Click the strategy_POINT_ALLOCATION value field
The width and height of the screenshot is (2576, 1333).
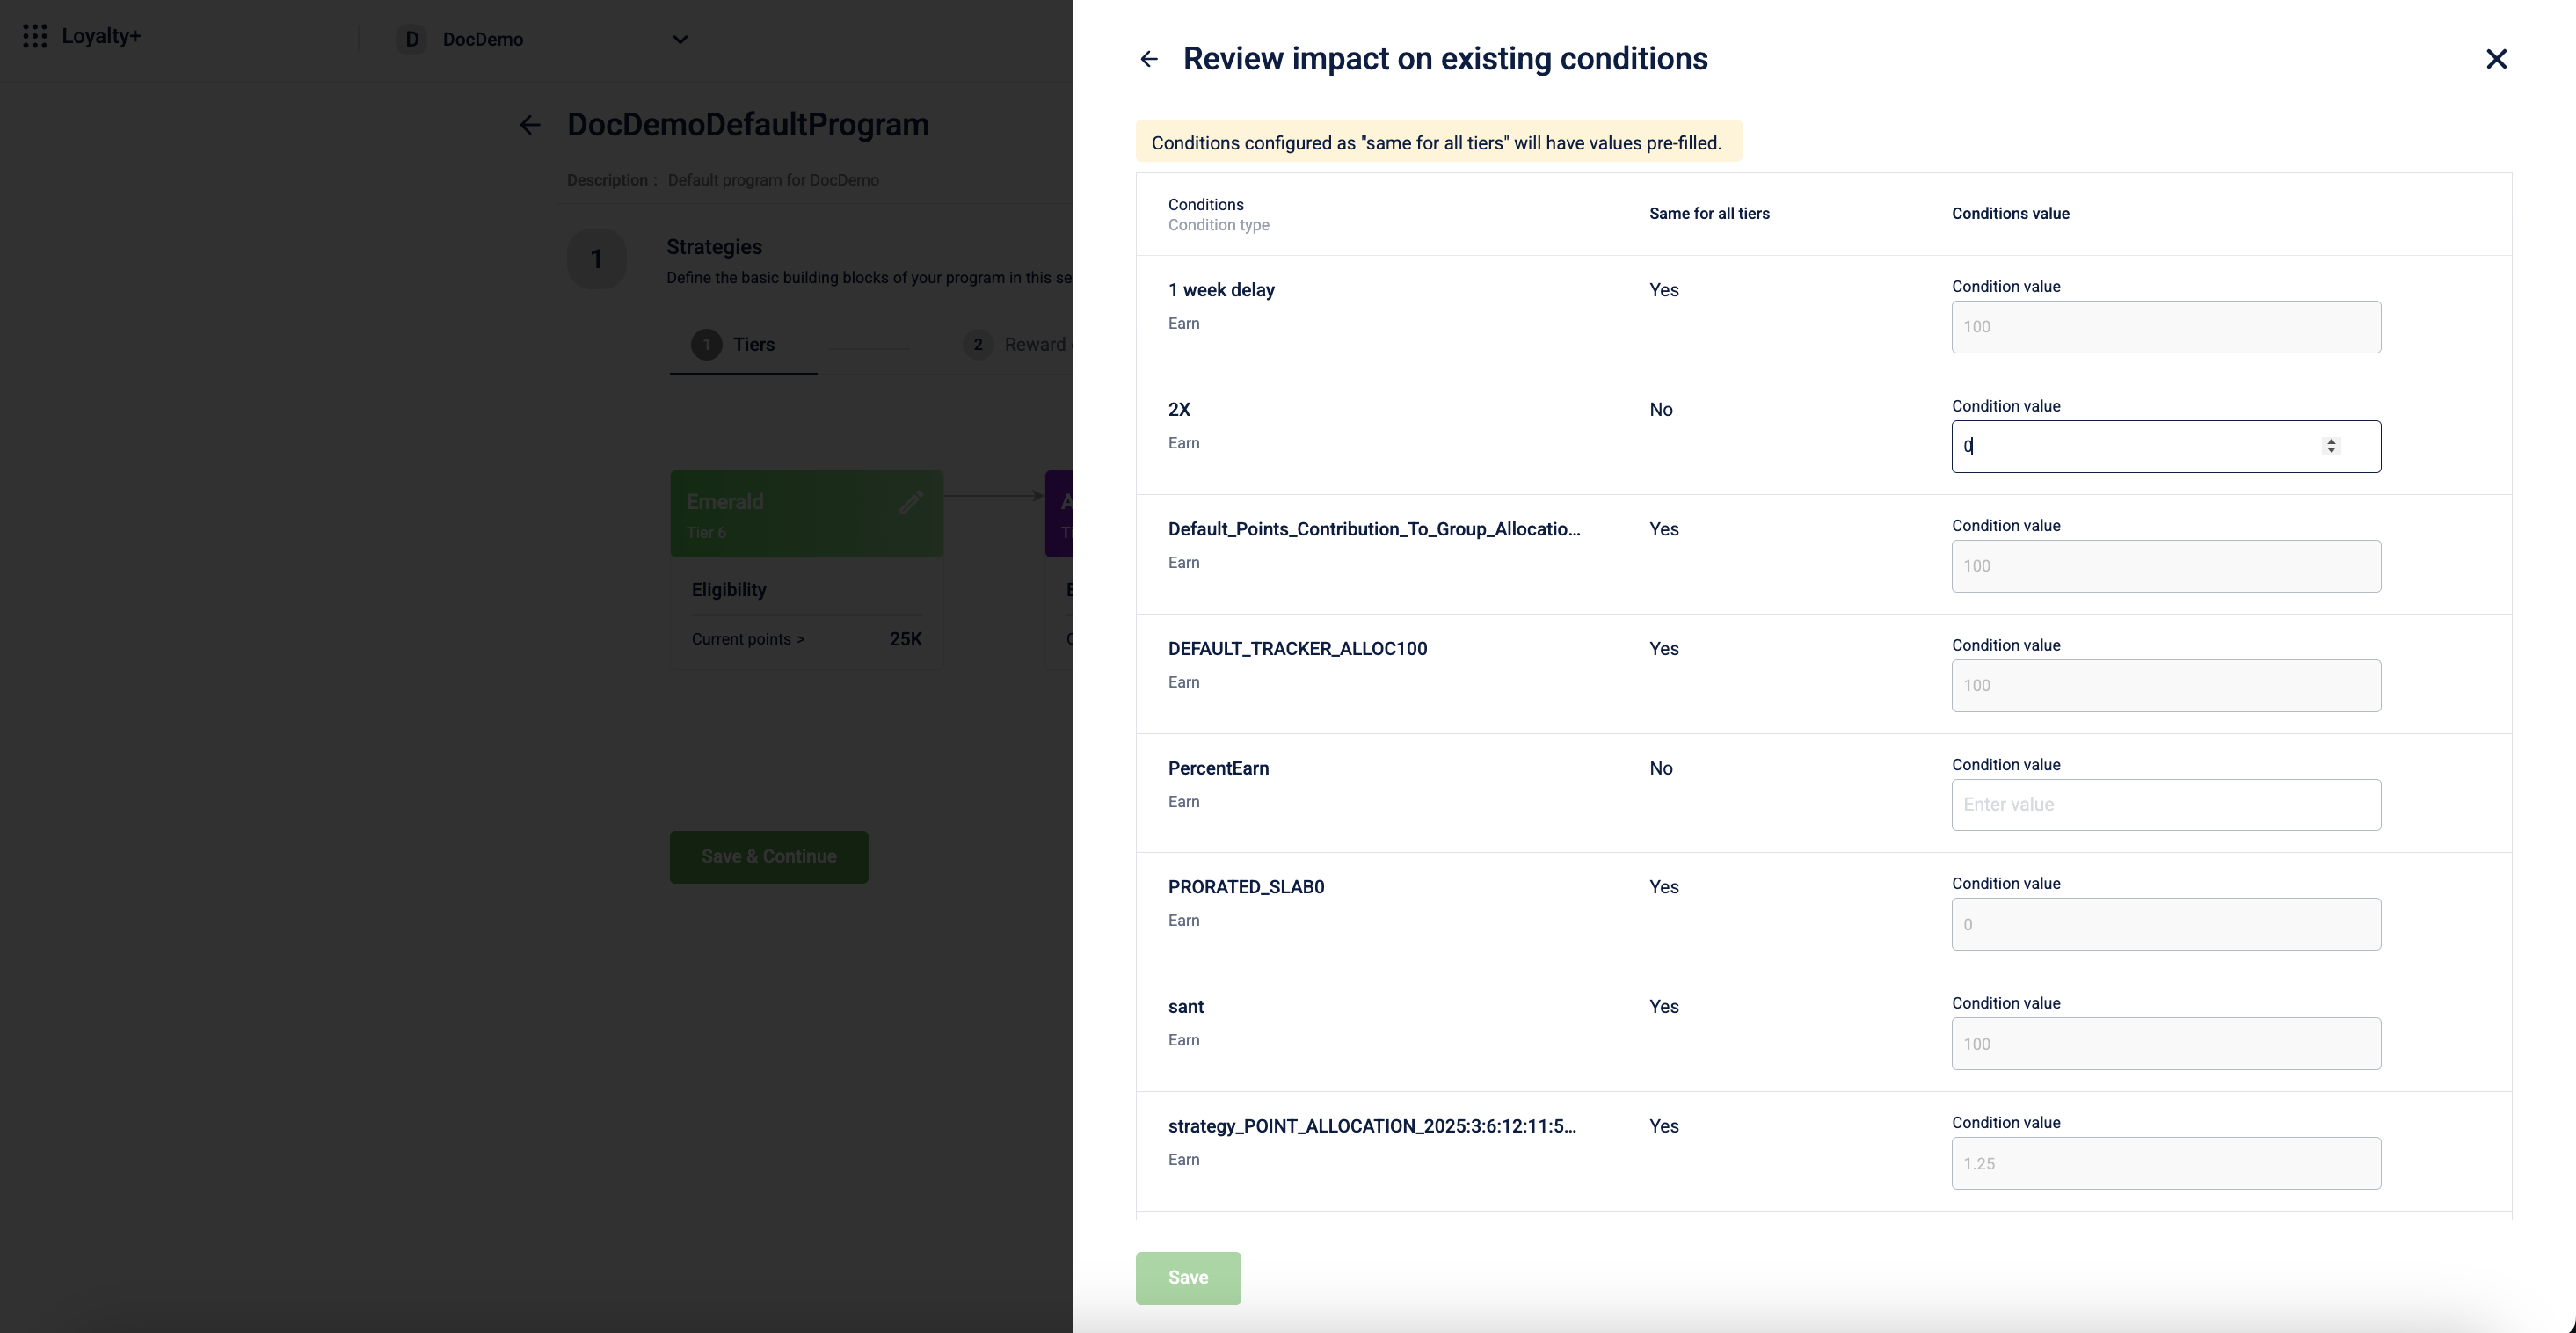pyautogui.click(x=2165, y=1163)
